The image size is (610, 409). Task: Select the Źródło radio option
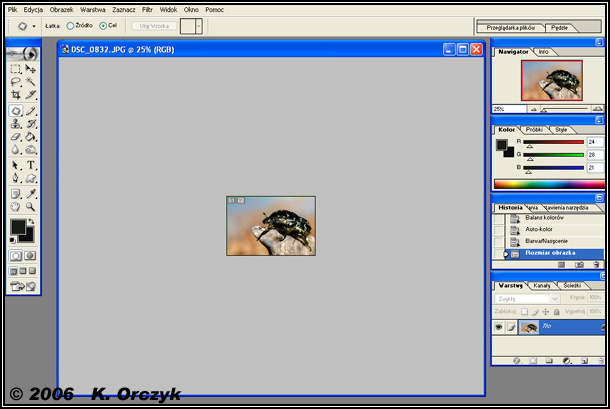pos(70,25)
